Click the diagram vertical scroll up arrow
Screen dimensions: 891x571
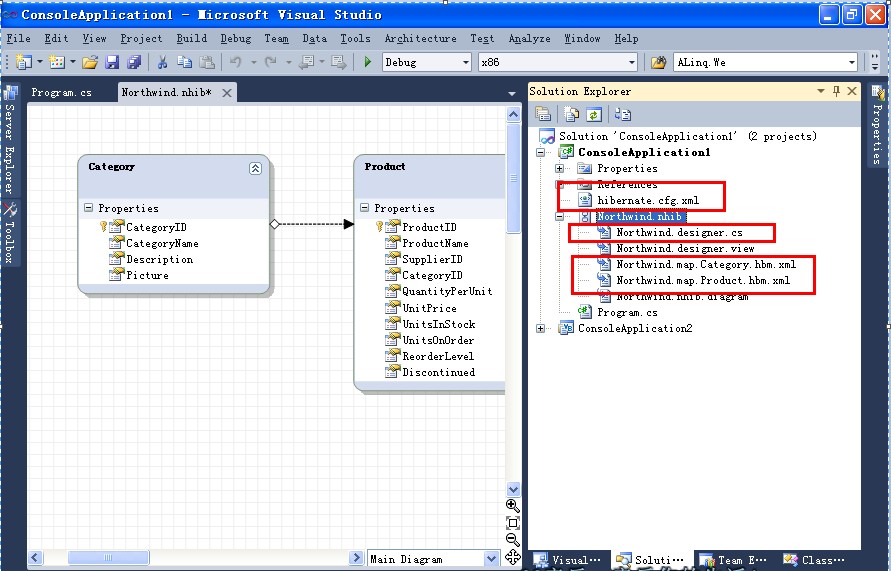pos(513,114)
